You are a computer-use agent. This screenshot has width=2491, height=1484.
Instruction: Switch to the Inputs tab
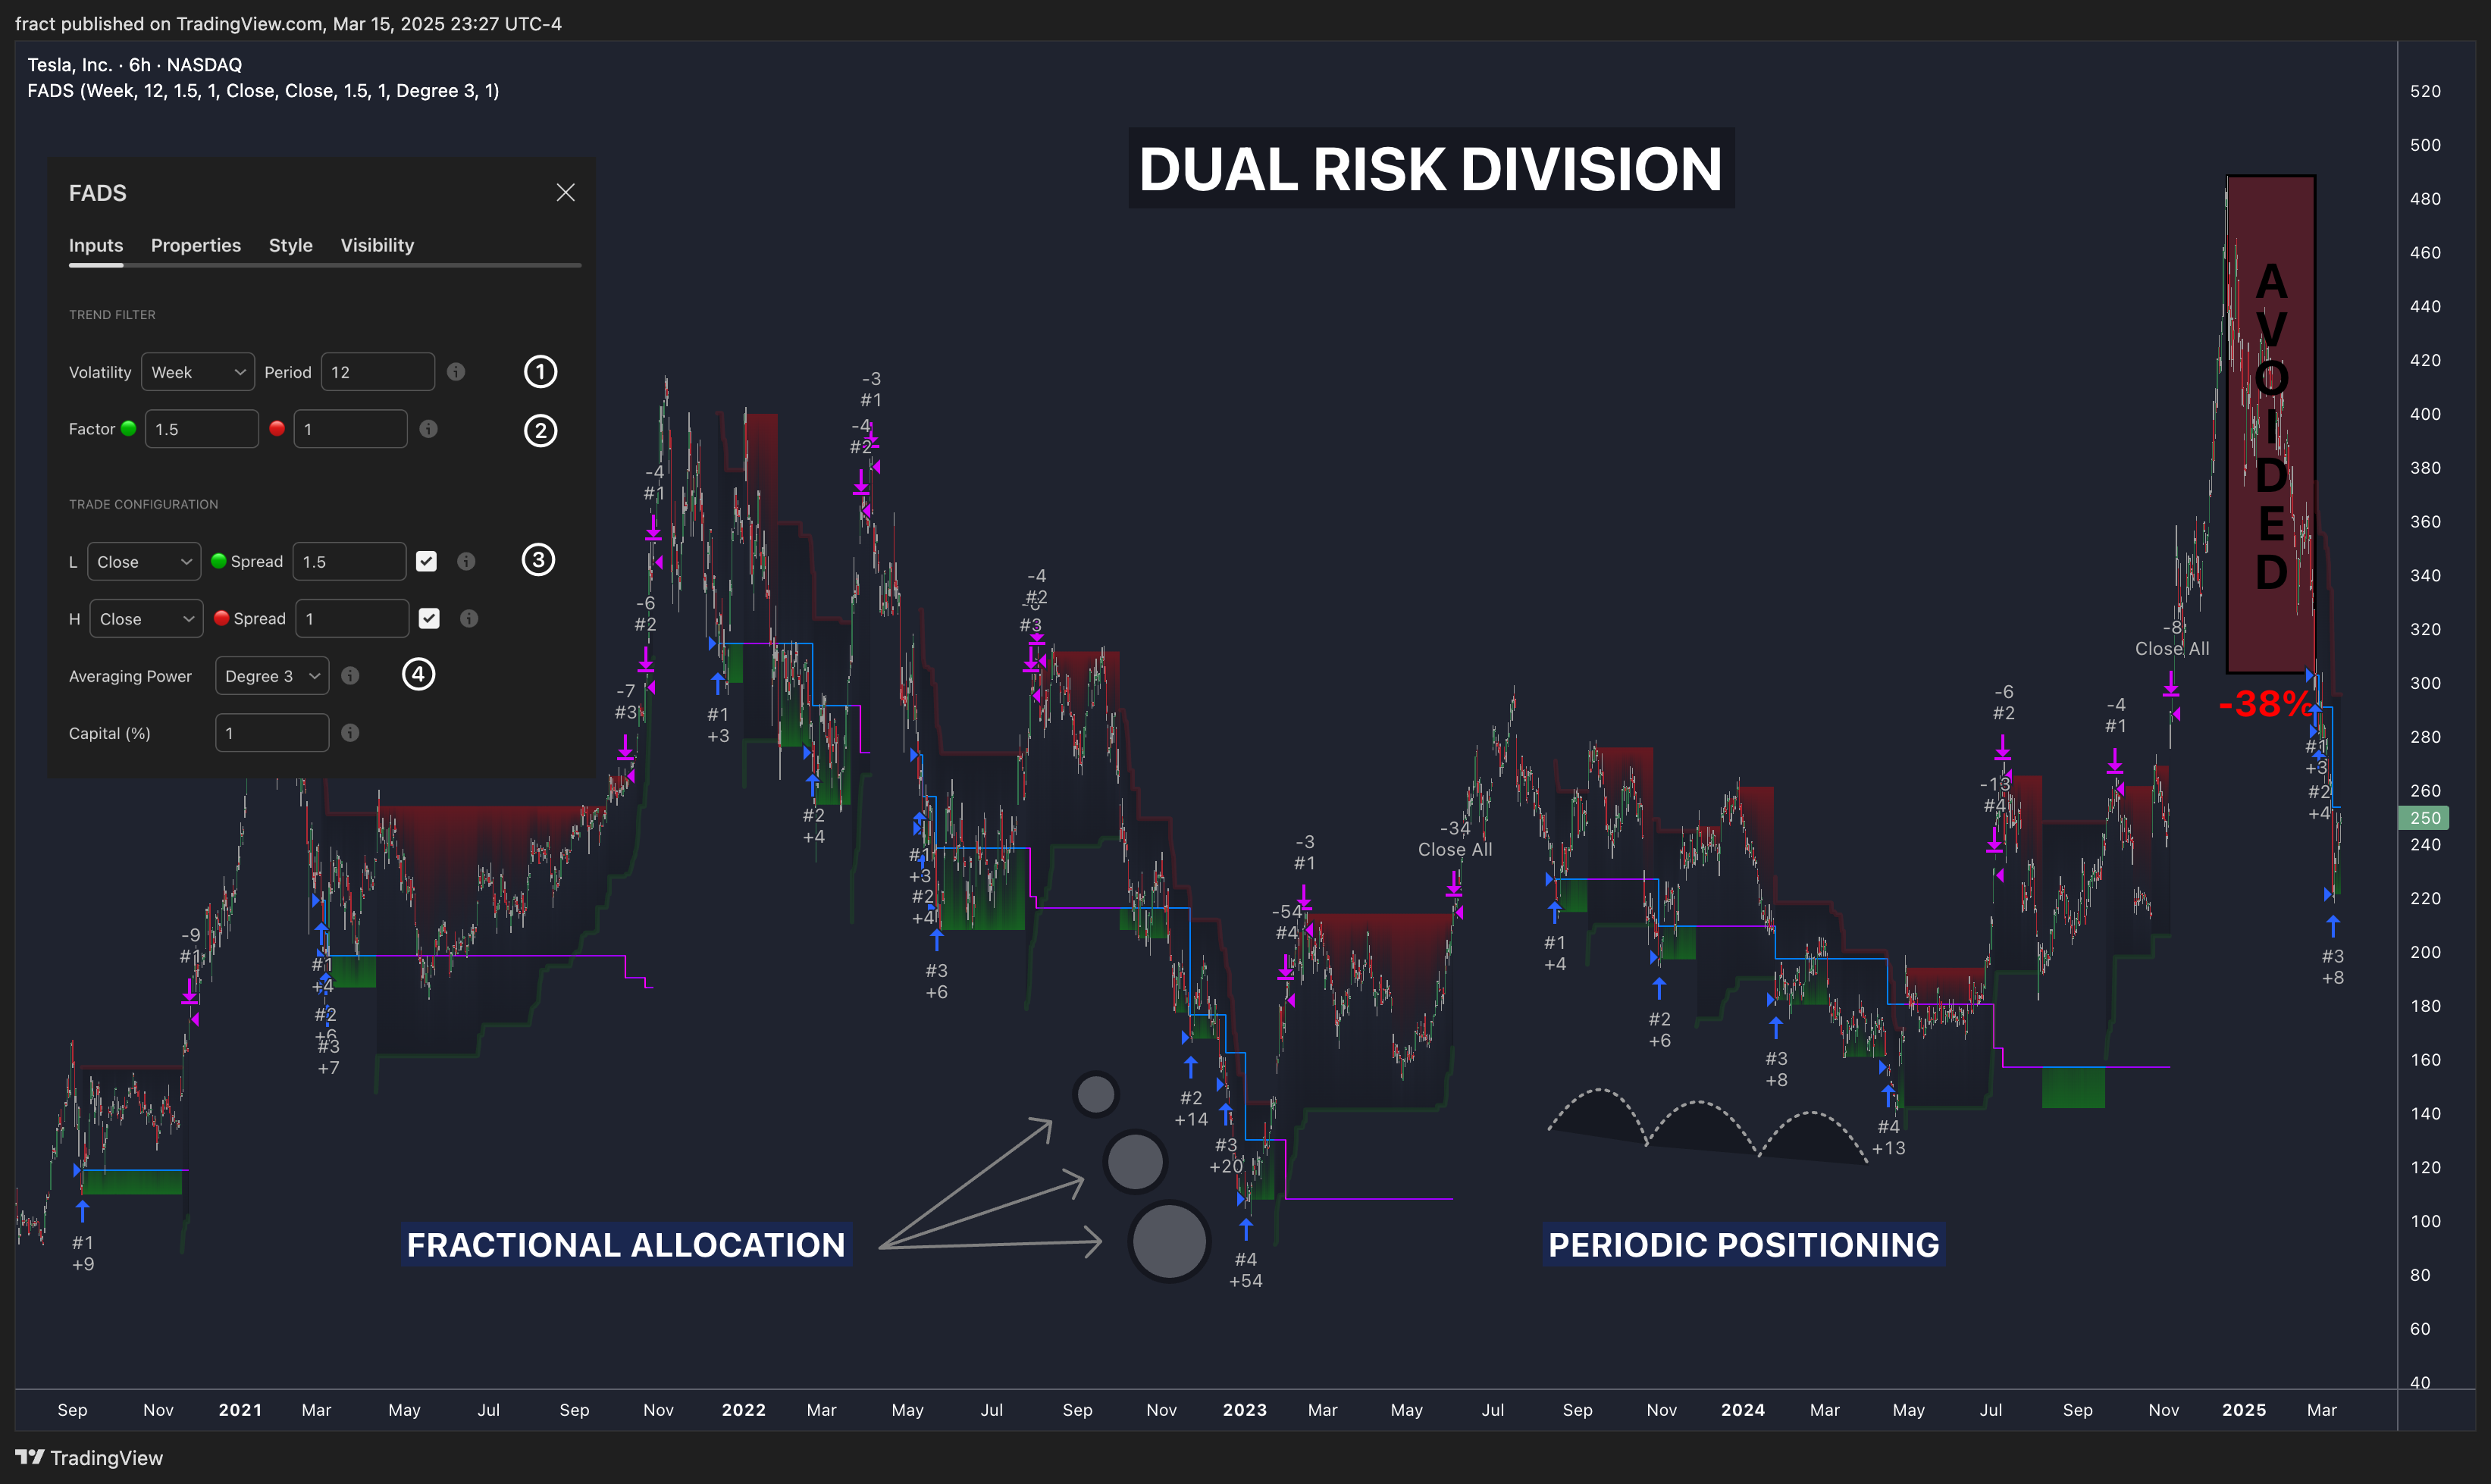(96, 245)
